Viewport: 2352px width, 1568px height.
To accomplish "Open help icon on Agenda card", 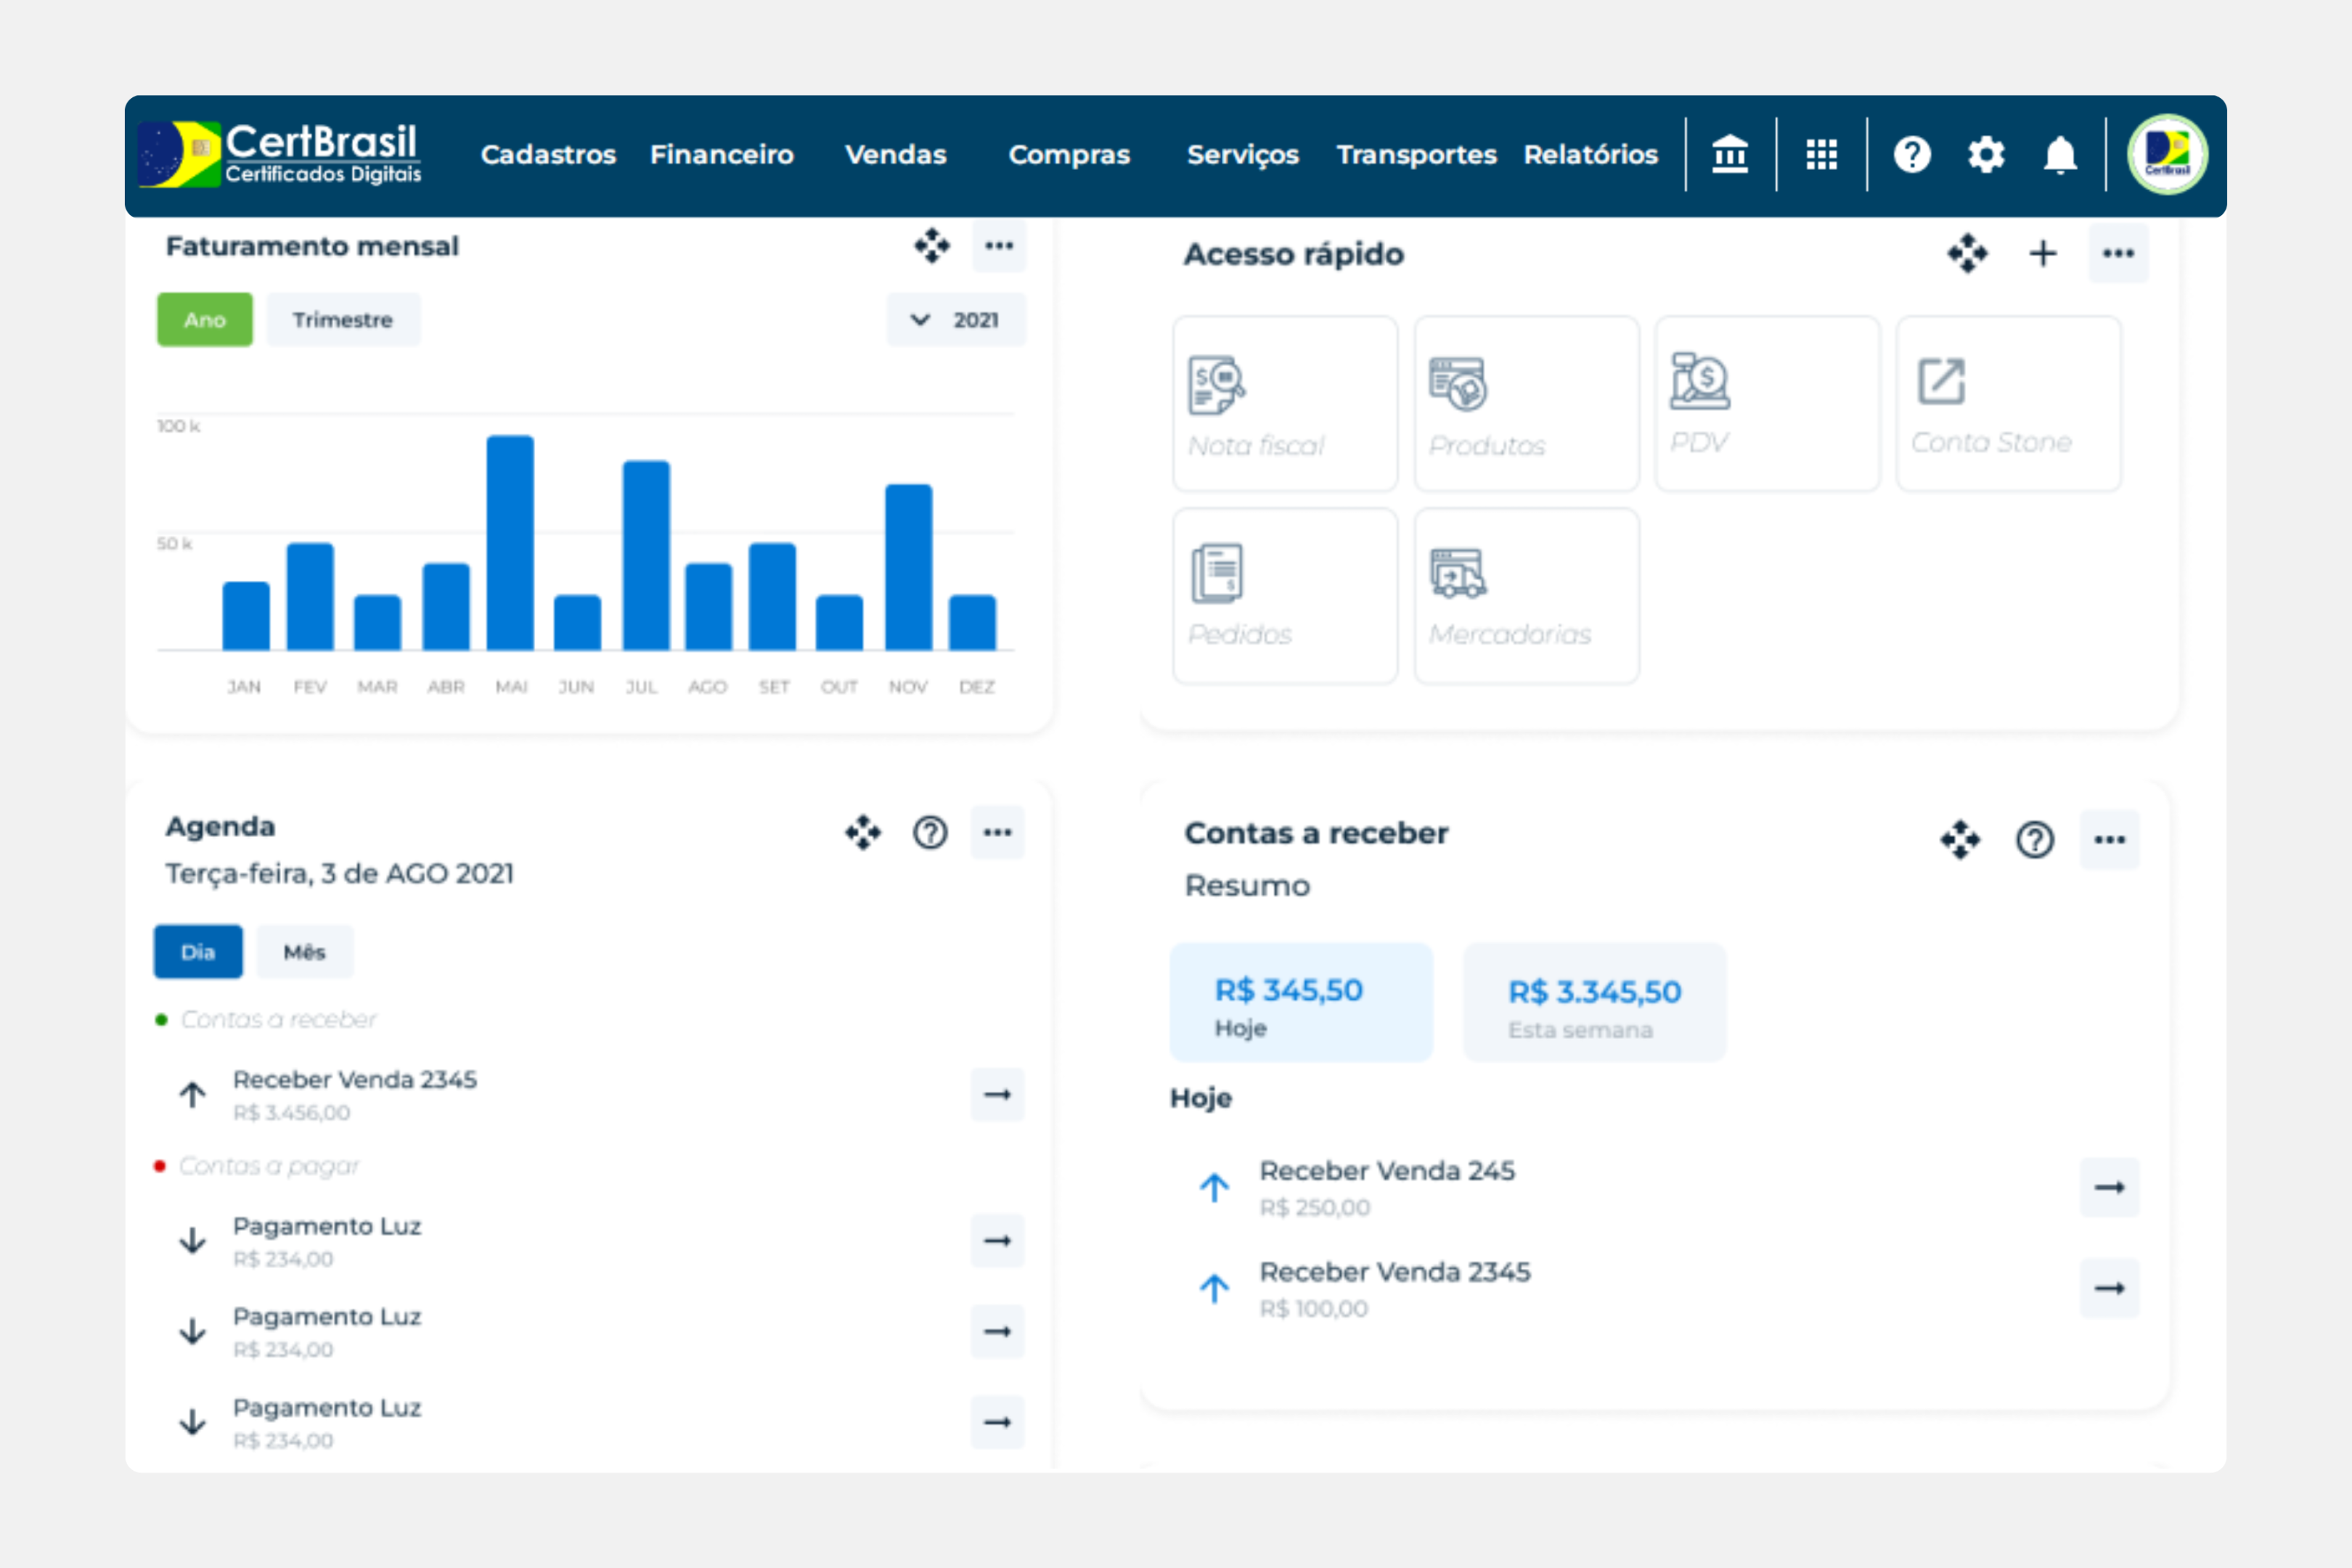I will point(930,832).
